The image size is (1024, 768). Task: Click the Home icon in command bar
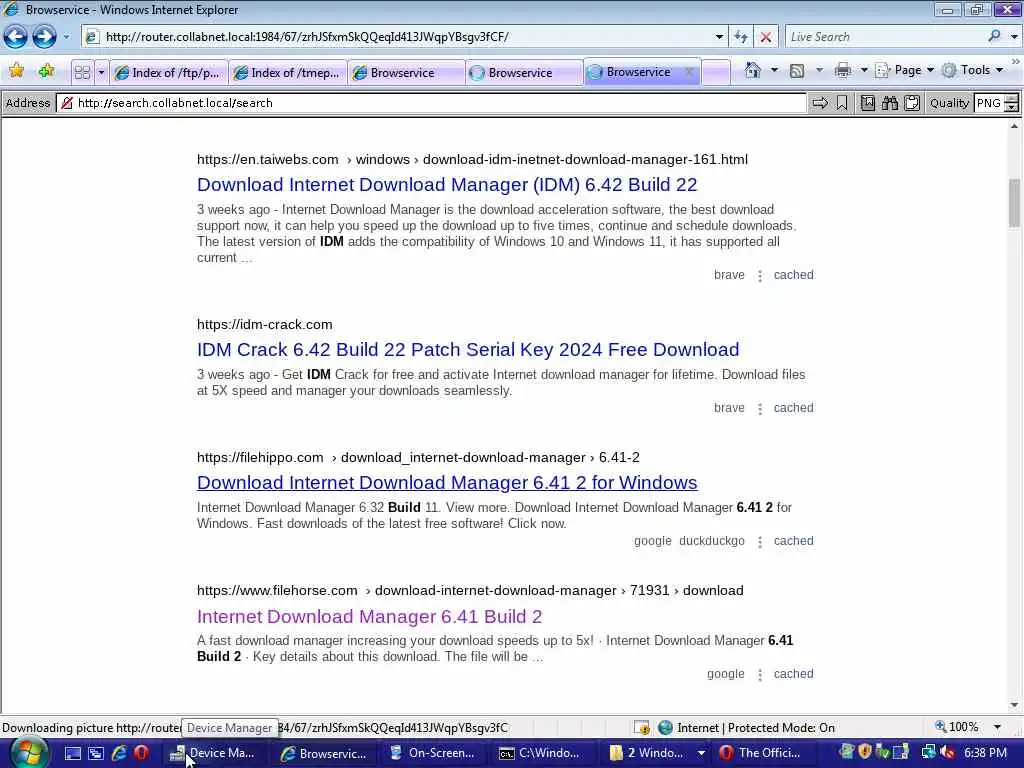tap(752, 71)
